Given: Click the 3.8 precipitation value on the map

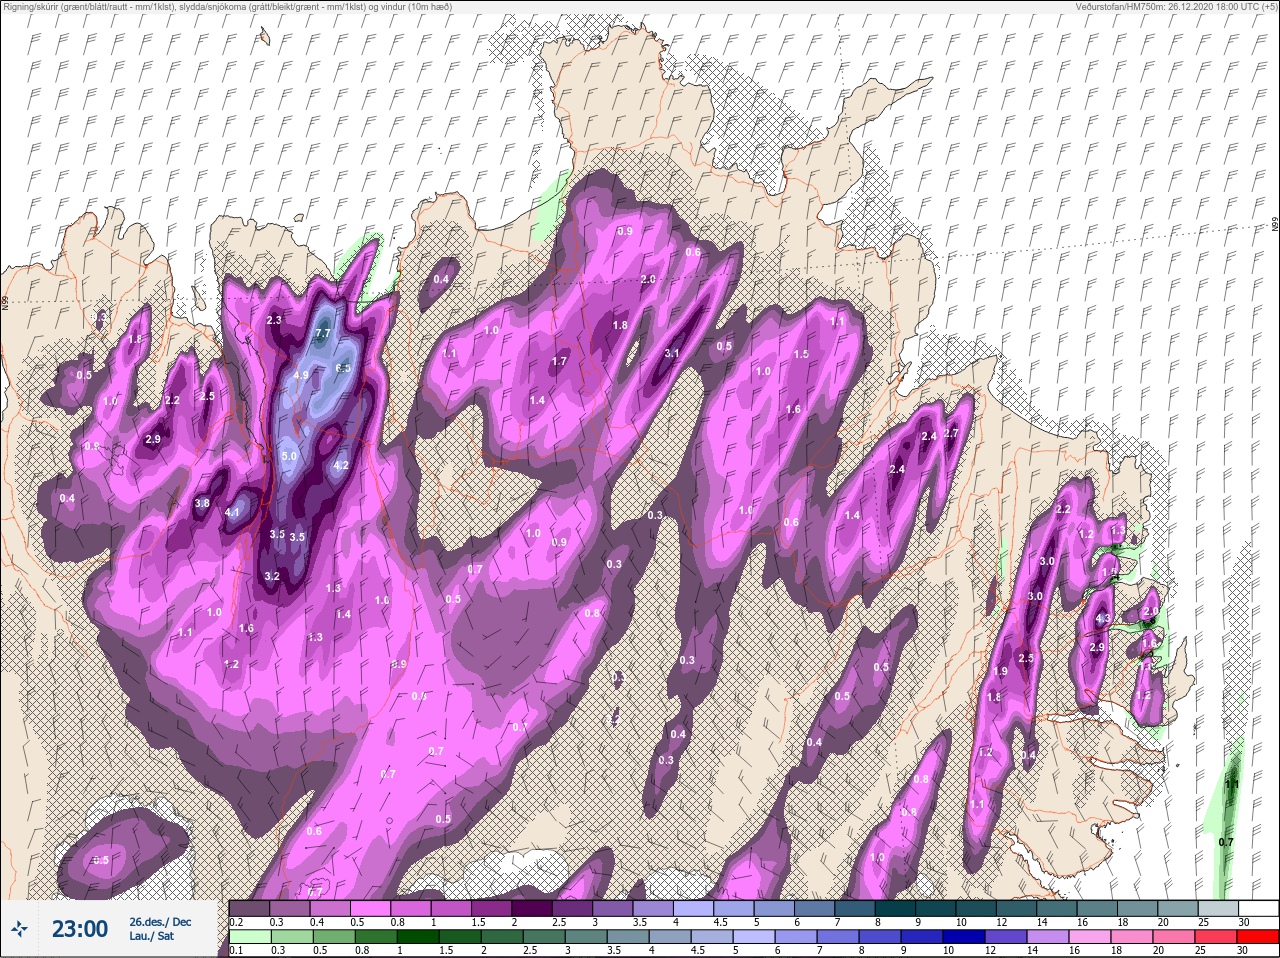Looking at the screenshot, I should pyautogui.click(x=202, y=503).
